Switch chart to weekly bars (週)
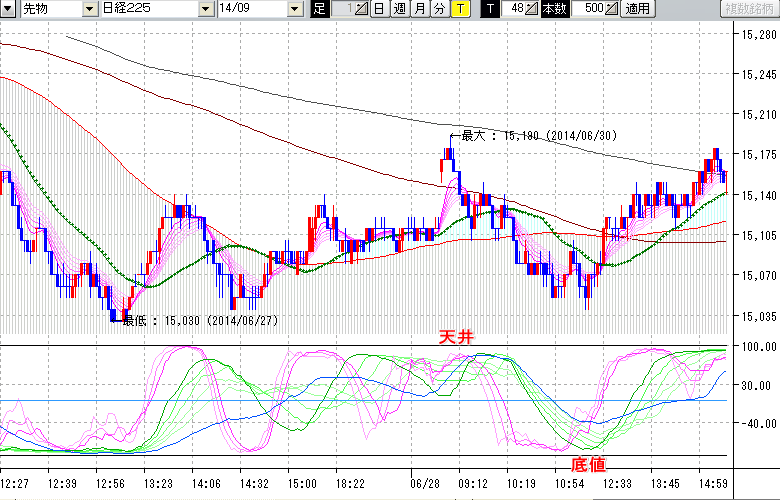 tap(399, 9)
